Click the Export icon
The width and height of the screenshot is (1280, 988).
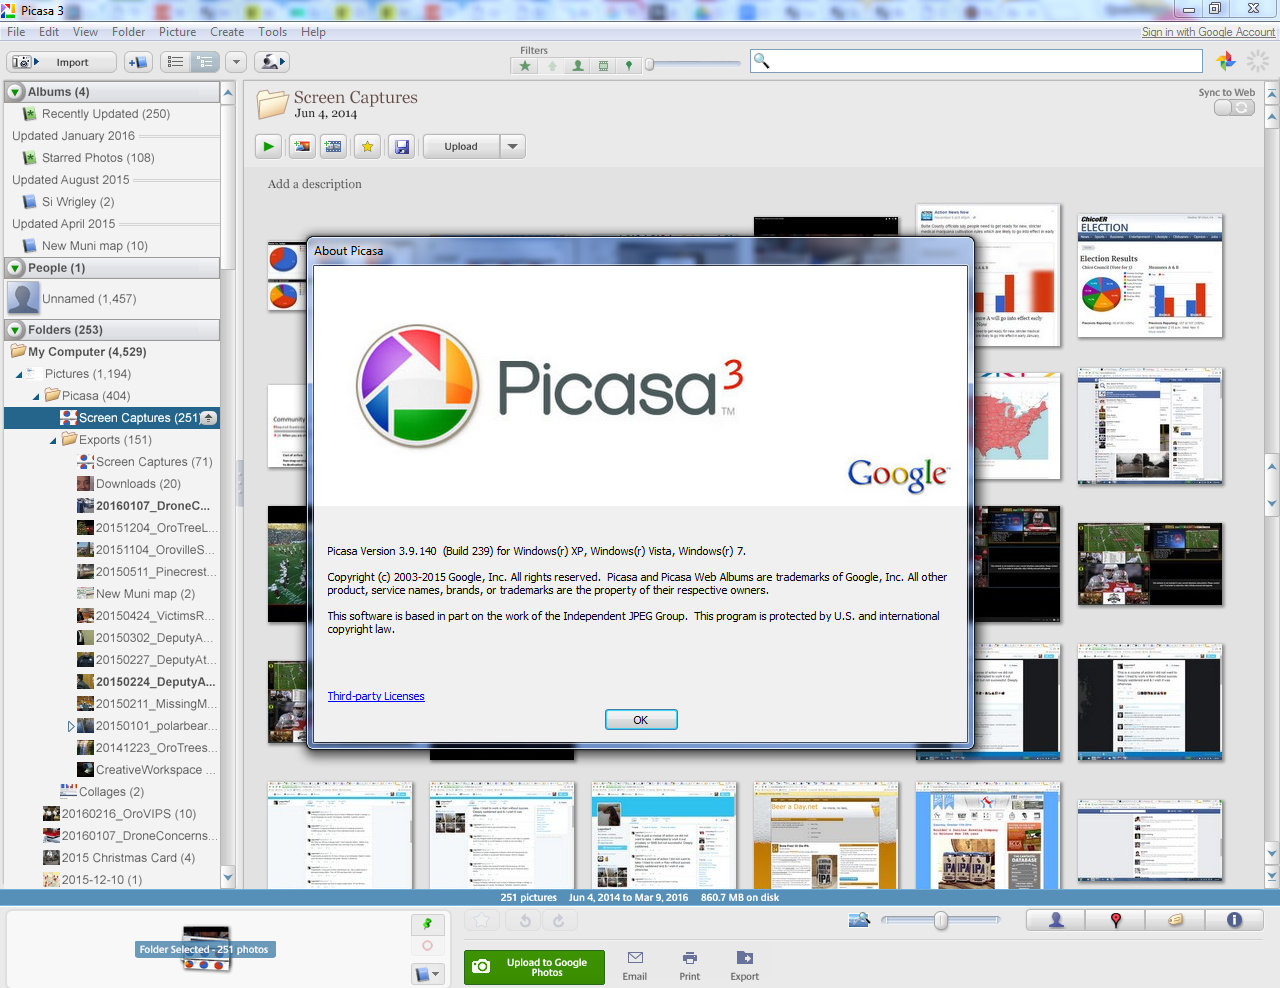[x=744, y=966]
